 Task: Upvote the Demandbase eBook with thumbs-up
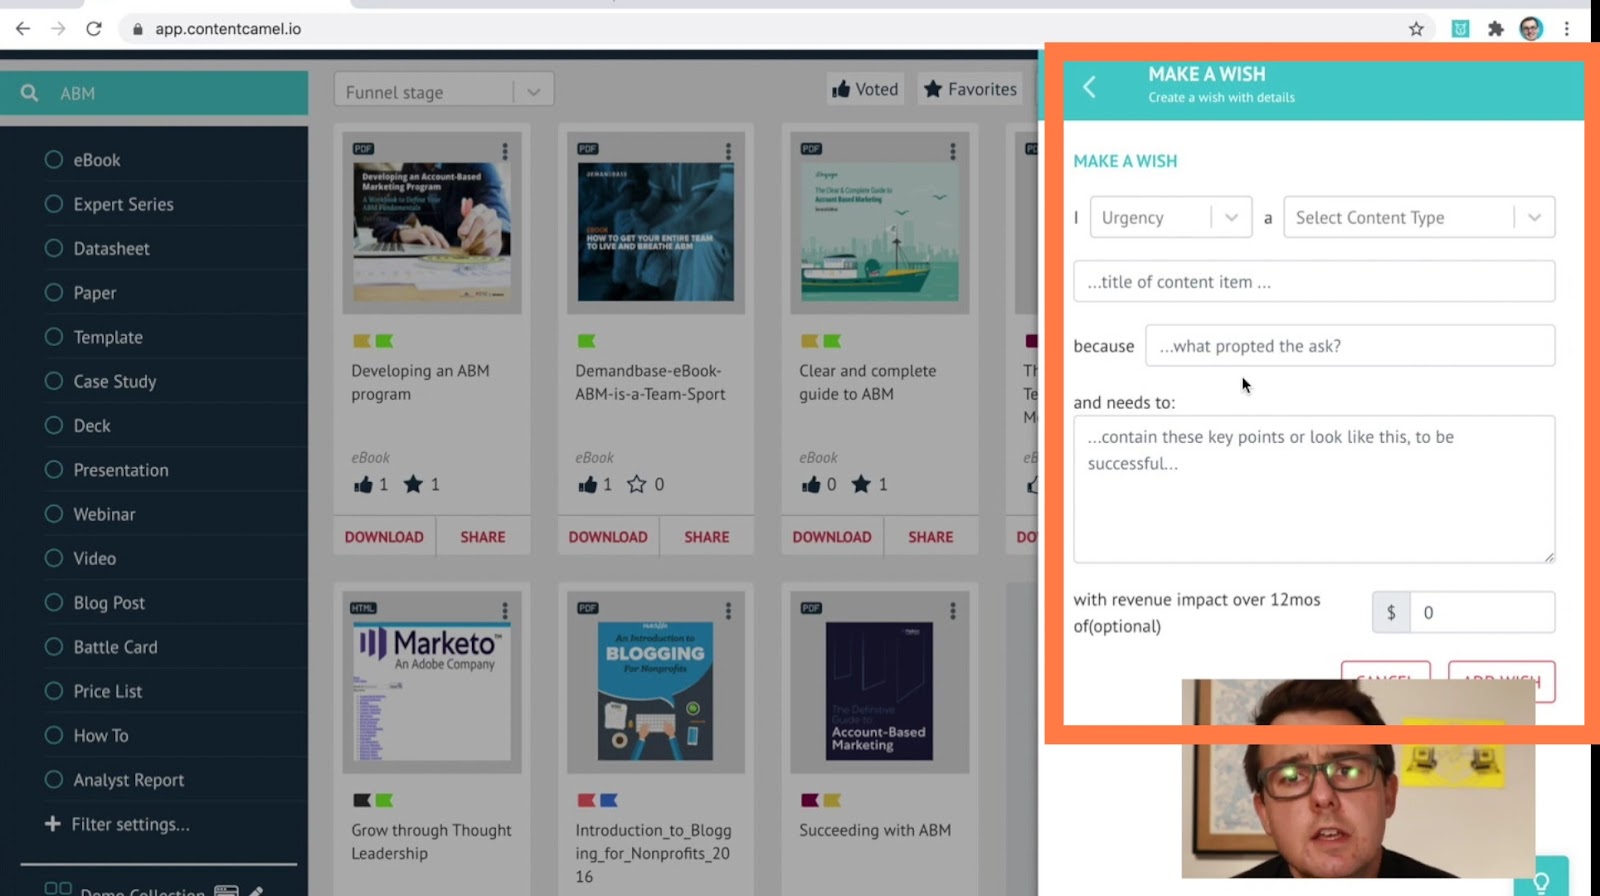587,484
